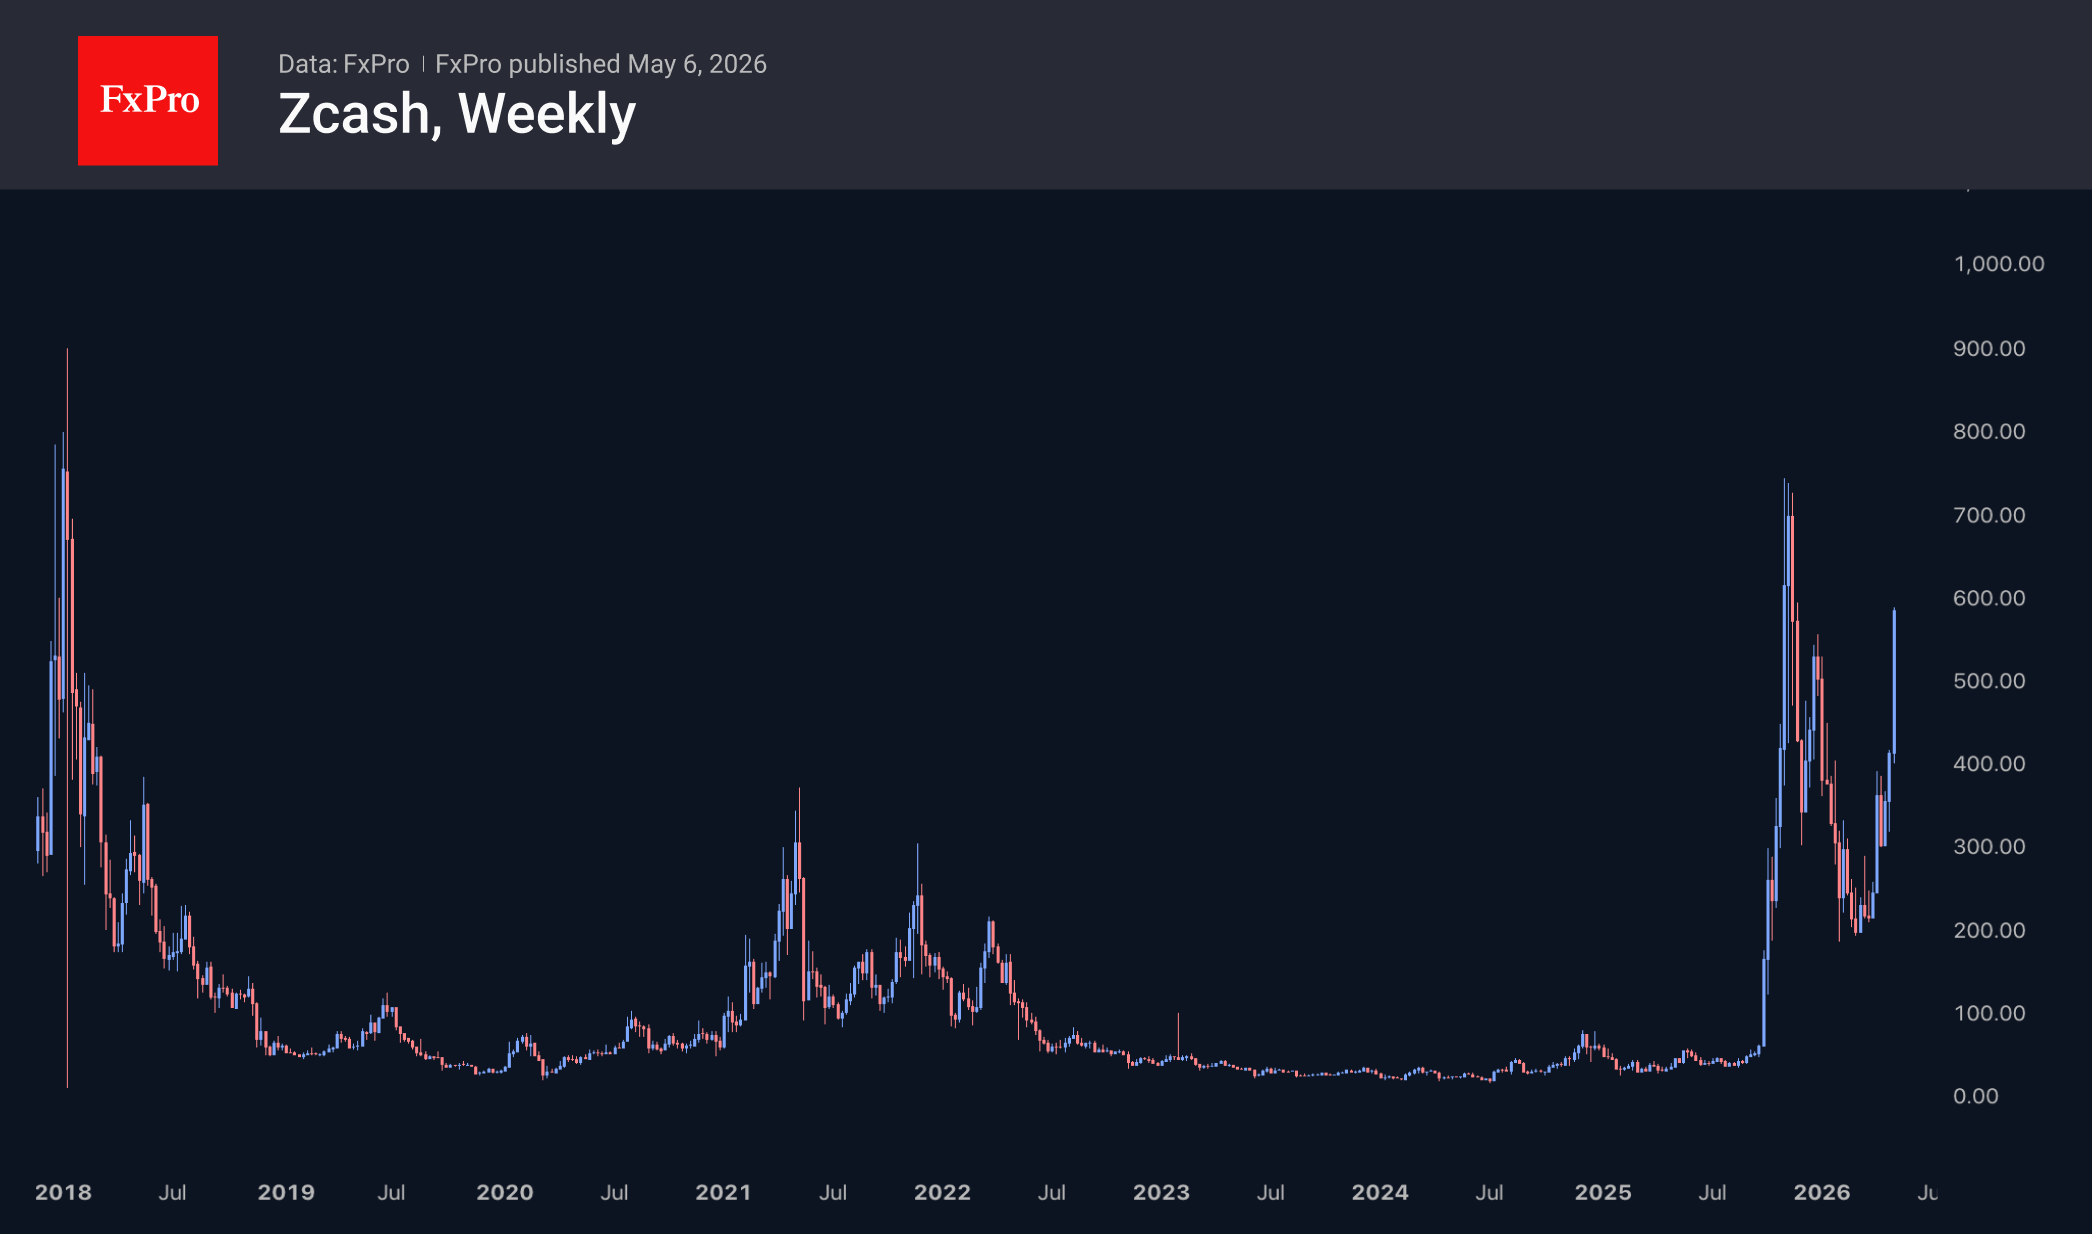Click the red FxPro logo
This screenshot has width=2092, height=1234.
[x=148, y=100]
